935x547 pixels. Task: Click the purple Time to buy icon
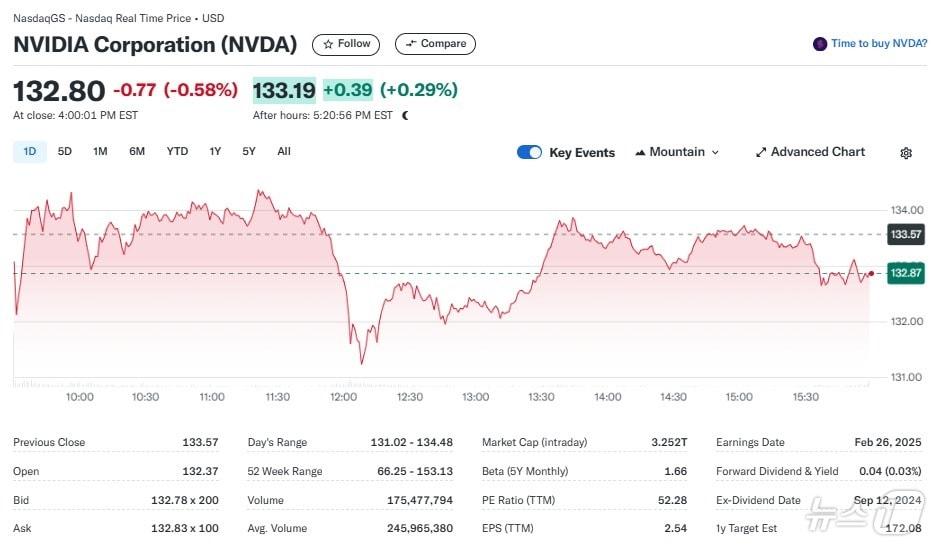coord(820,44)
